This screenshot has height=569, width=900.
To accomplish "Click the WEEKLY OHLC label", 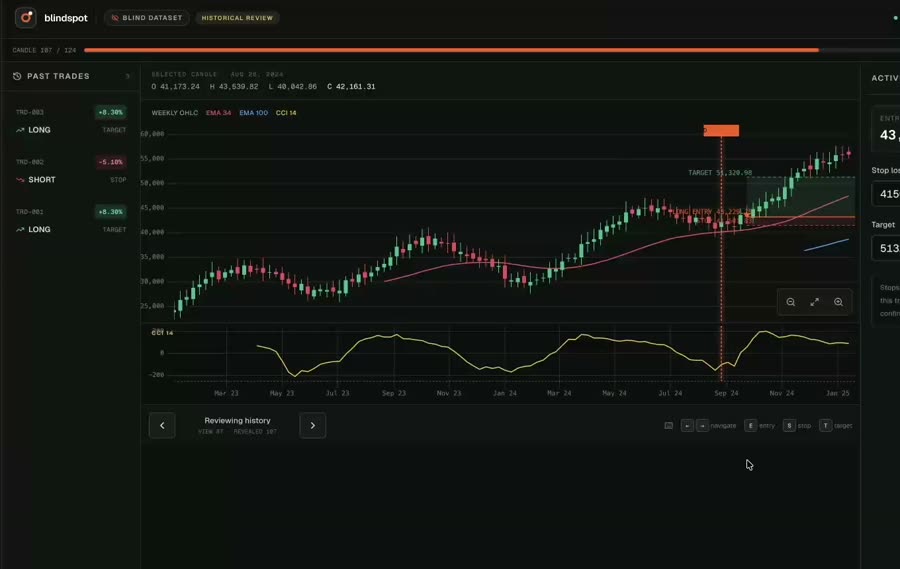I will tap(174, 113).
